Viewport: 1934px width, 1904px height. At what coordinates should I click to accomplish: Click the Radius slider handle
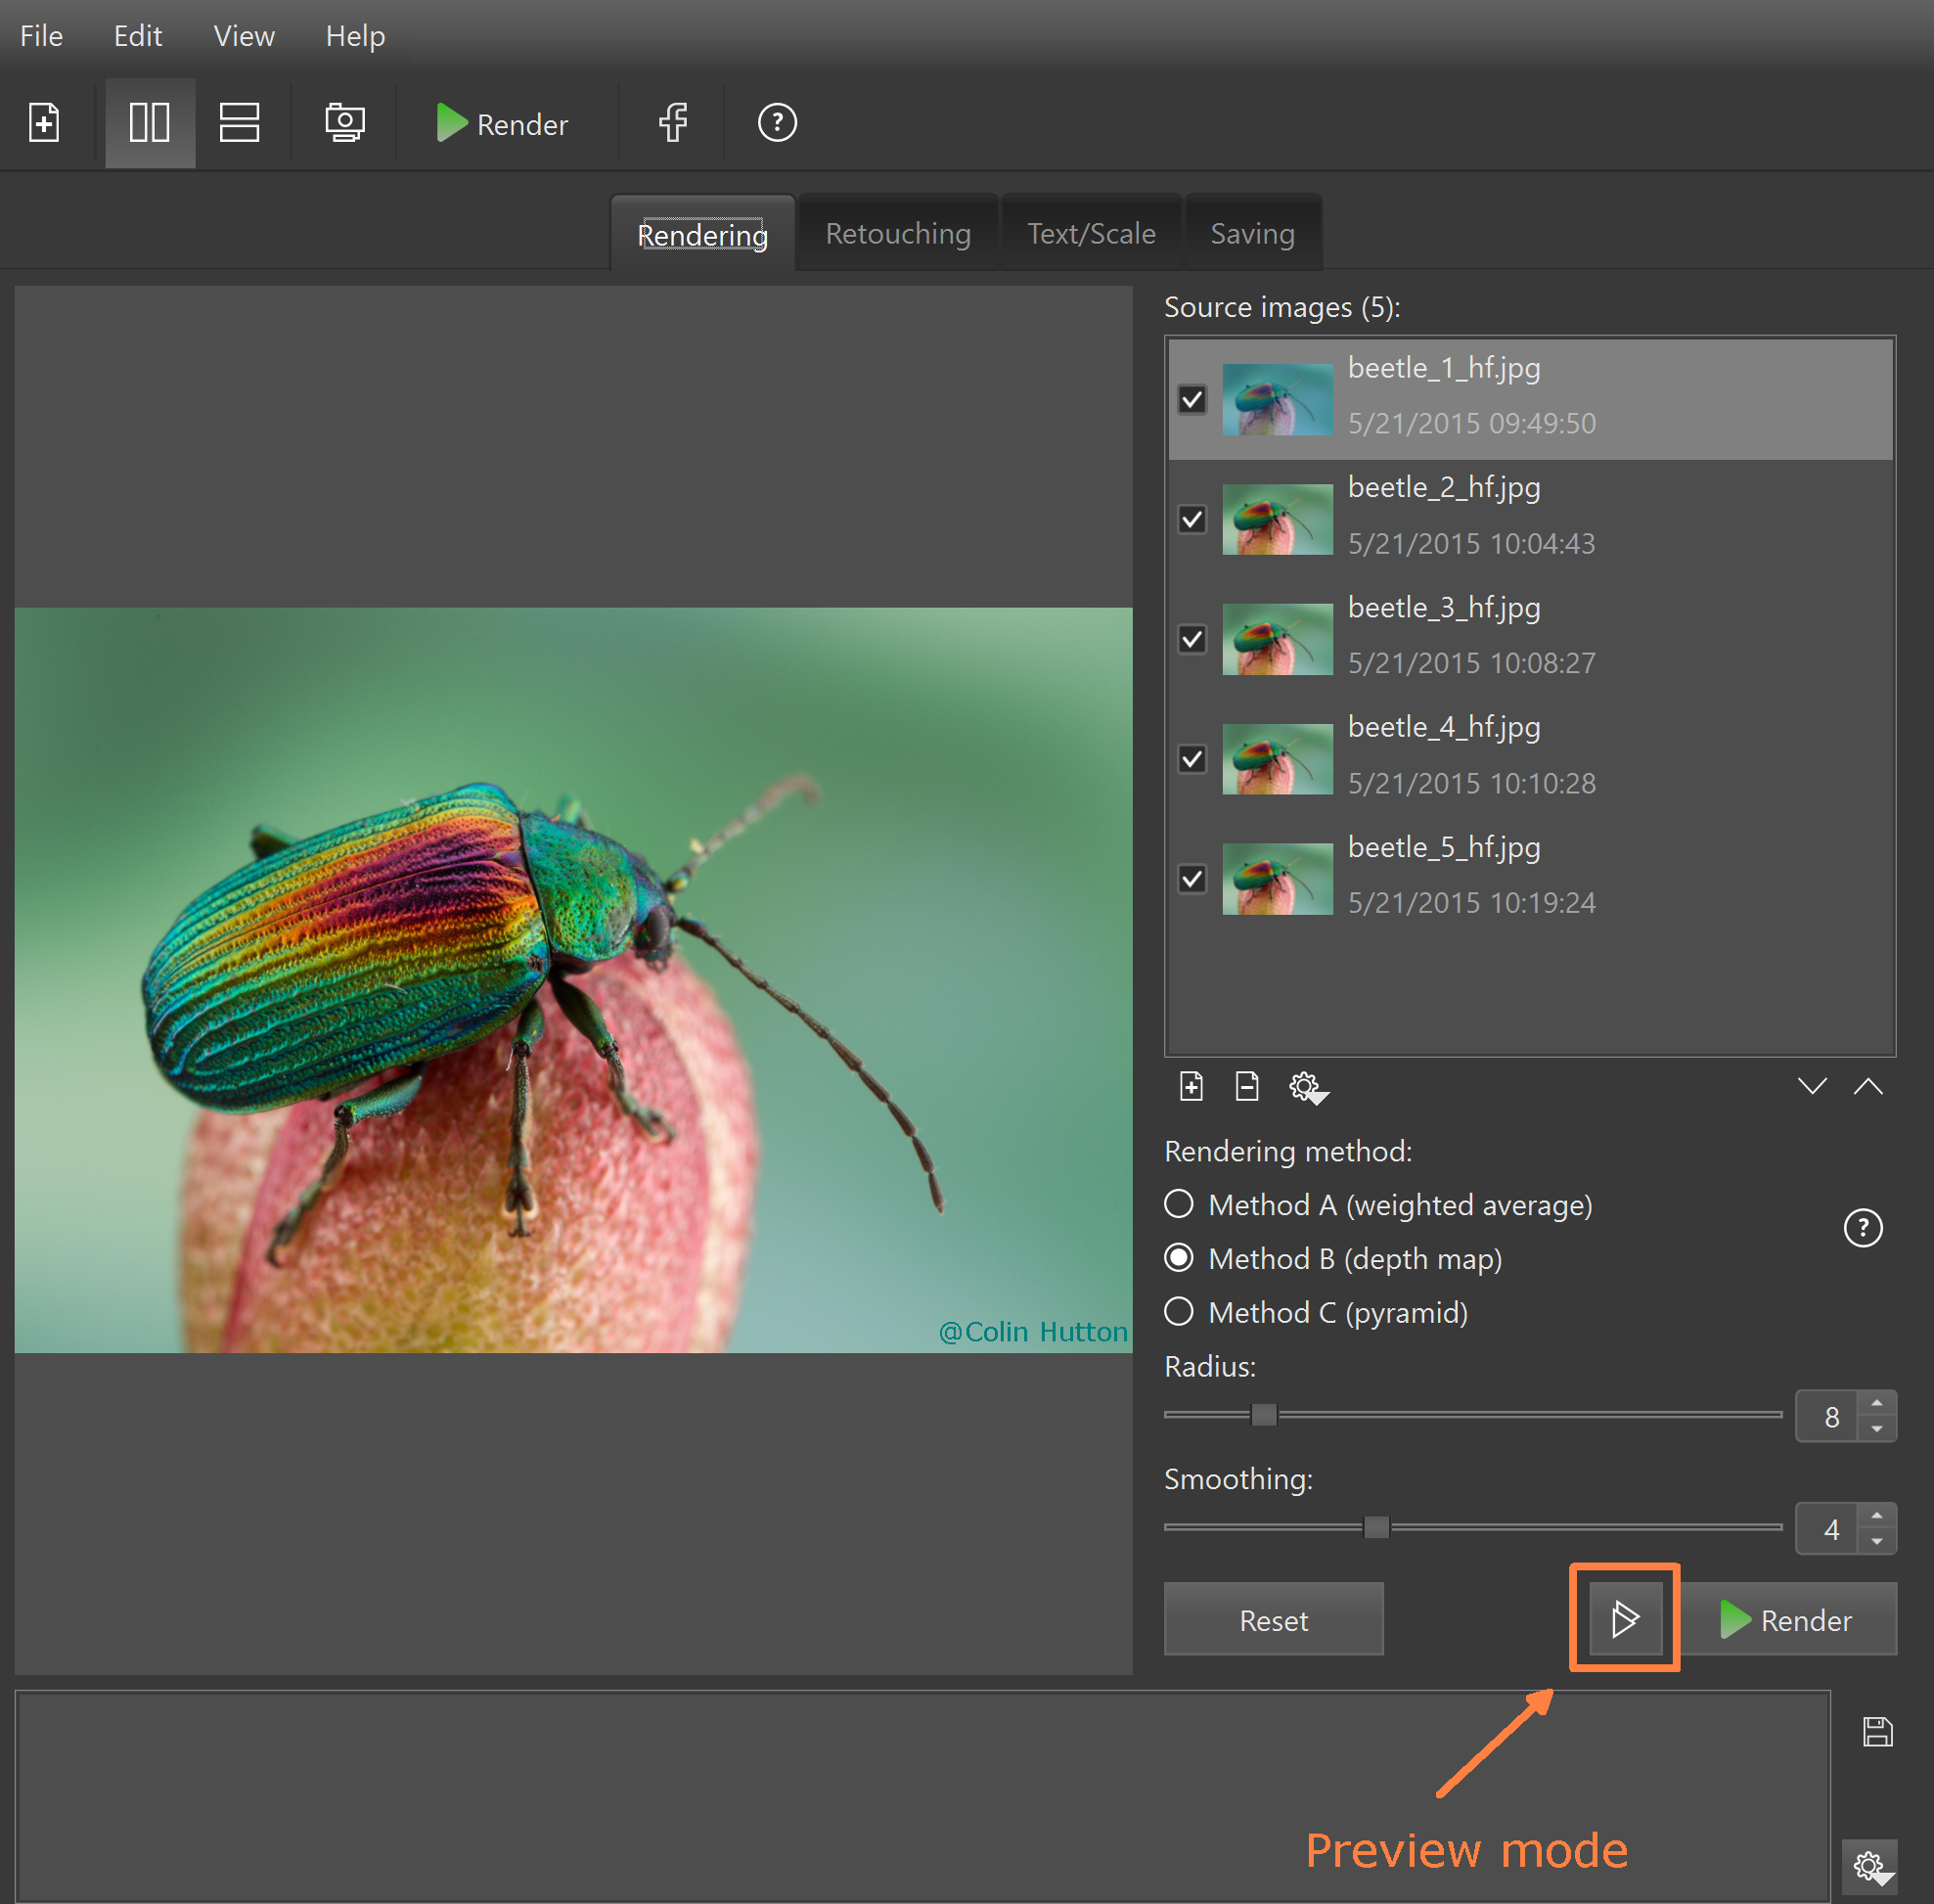(x=1264, y=1414)
